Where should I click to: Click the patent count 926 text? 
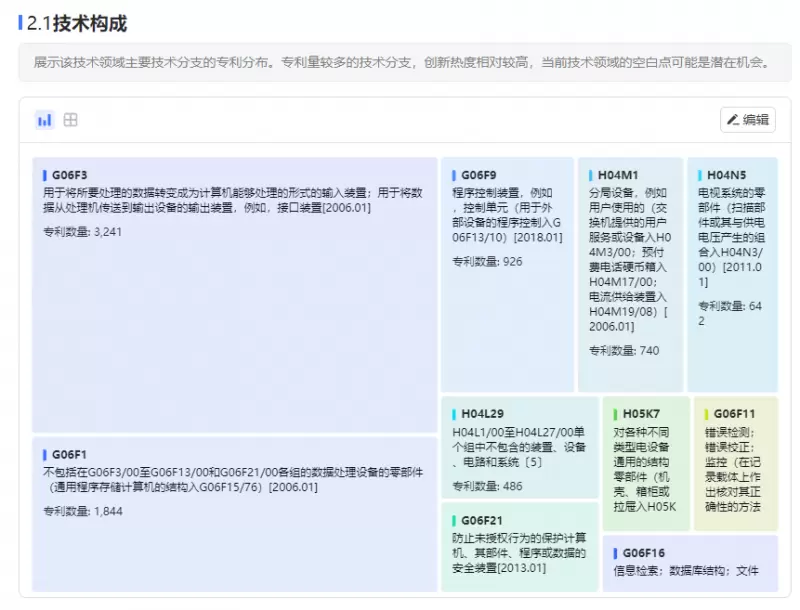pyautogui.click(x=487, y=262)
